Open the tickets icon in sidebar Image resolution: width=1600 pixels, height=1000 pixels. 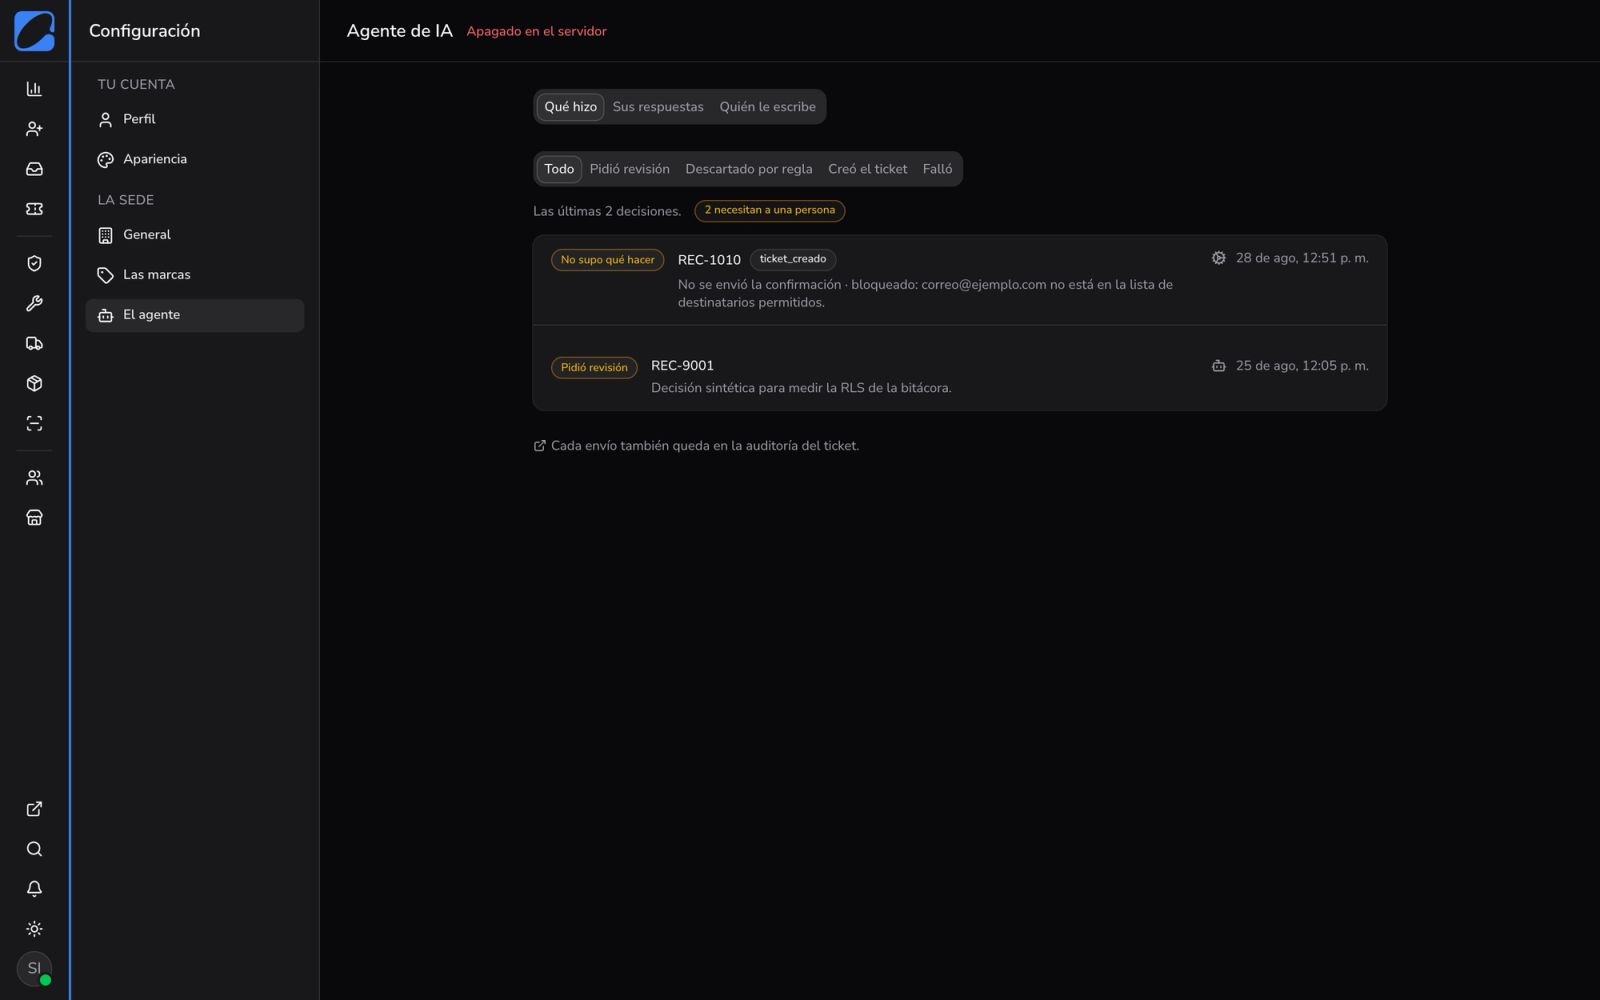coord(34,209)
